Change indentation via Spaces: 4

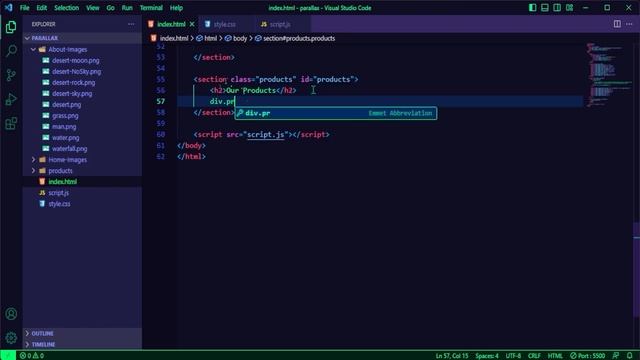coord(487,356)
